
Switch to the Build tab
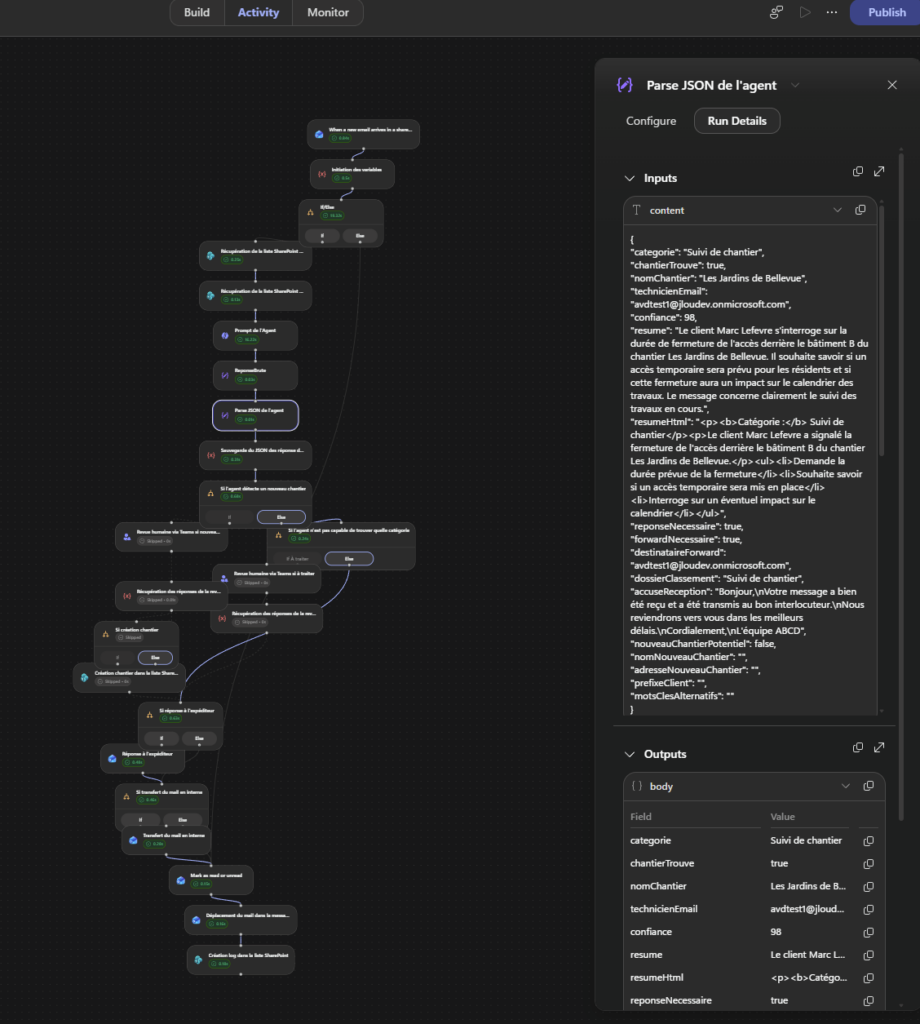(x=197, y=12)
